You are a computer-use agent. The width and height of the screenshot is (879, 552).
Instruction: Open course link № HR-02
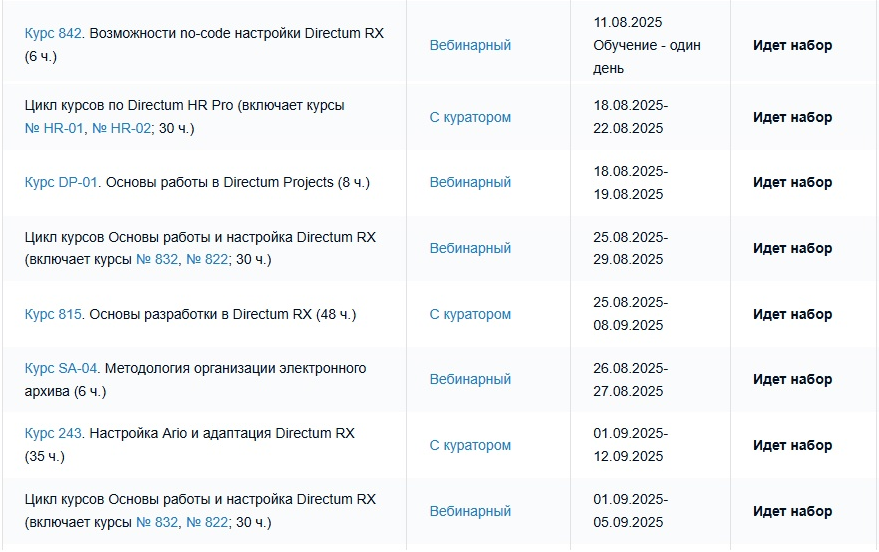121,128
